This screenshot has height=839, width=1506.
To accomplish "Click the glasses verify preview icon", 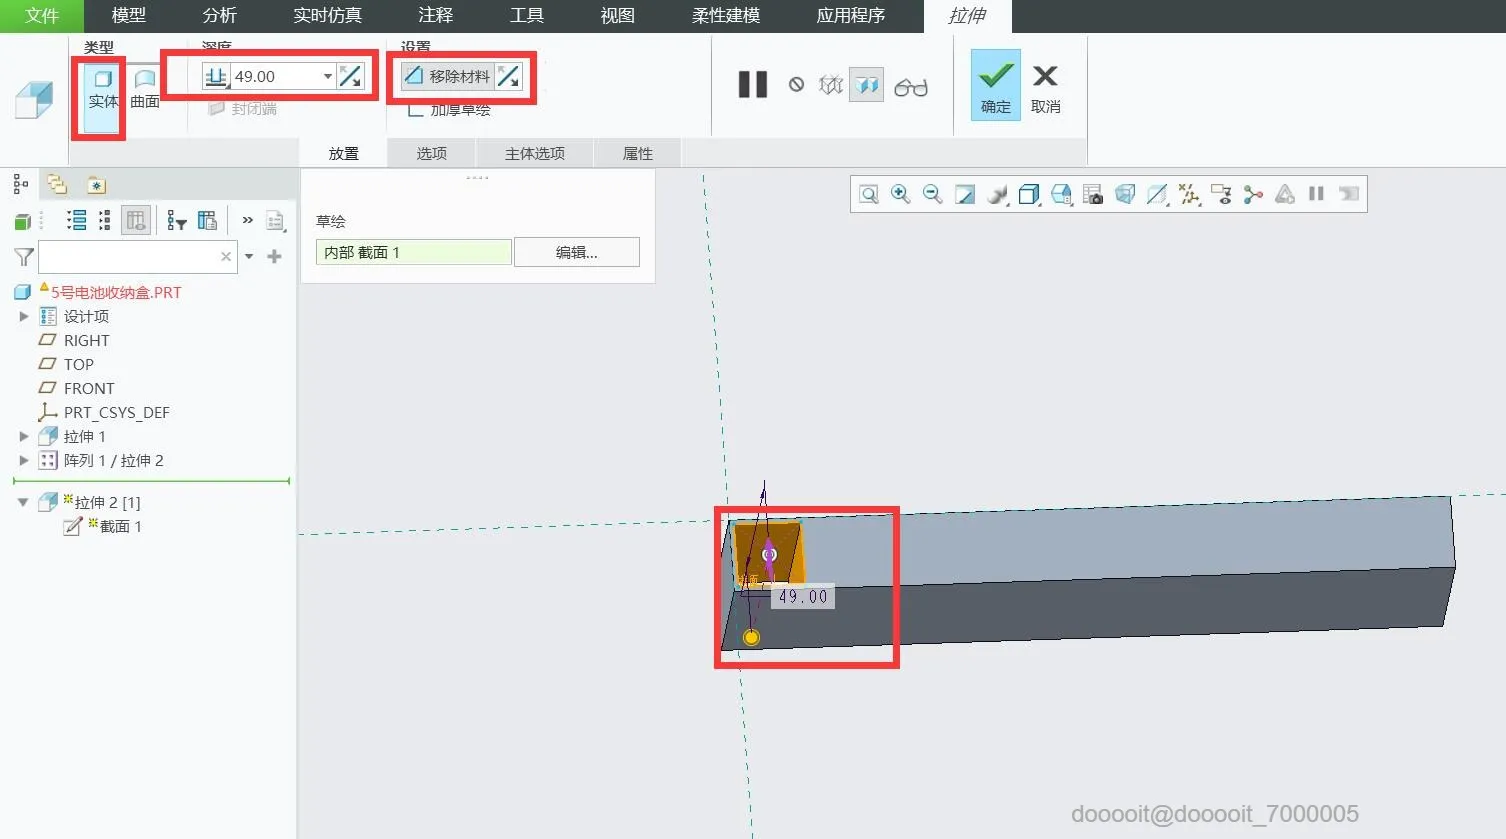I will coord(910,87).
